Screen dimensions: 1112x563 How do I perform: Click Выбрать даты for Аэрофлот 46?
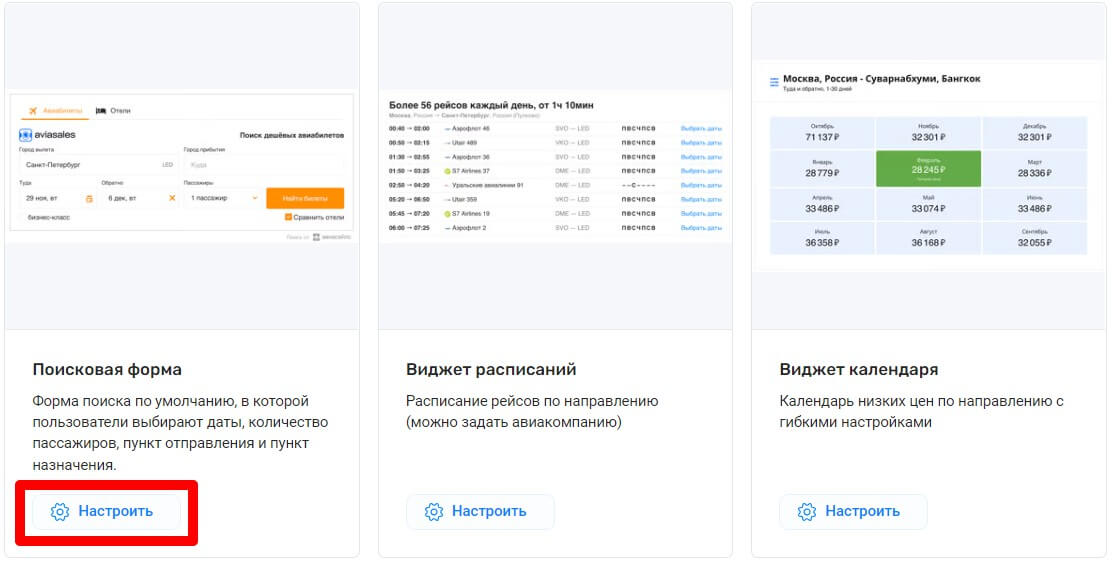701,129
